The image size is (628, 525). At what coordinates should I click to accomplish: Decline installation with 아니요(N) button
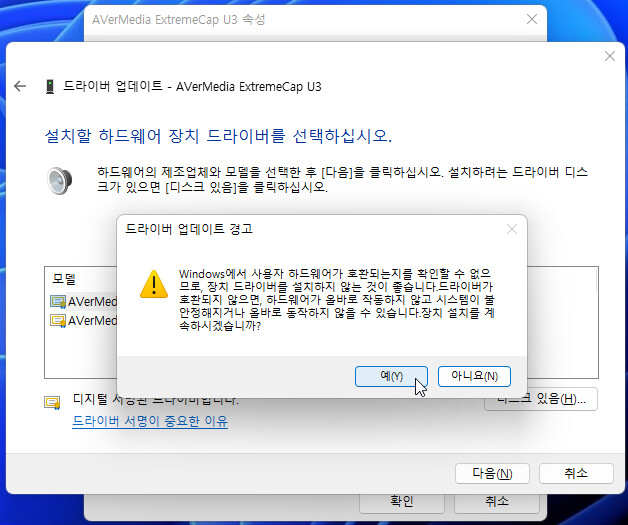pyautogui.click(x=474, y=376)
